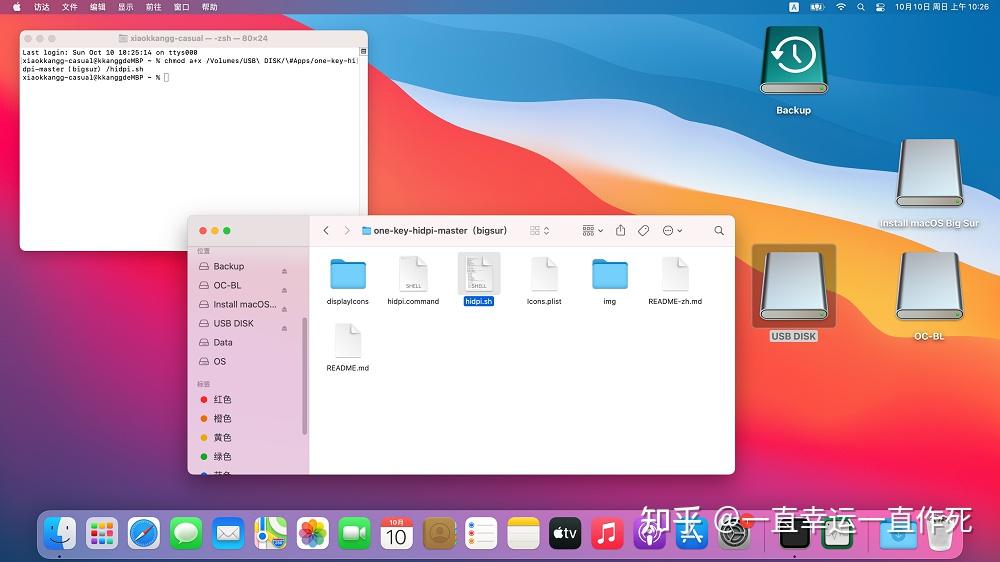This screenshot has width=1000, height=562.
Task: Eject the USB DISK volume in sidebar
Action: pos(284,329)
